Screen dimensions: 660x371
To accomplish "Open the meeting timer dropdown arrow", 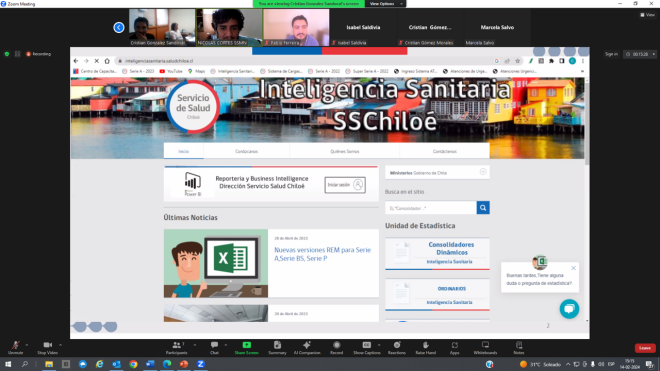I will (x=654, y=54).
